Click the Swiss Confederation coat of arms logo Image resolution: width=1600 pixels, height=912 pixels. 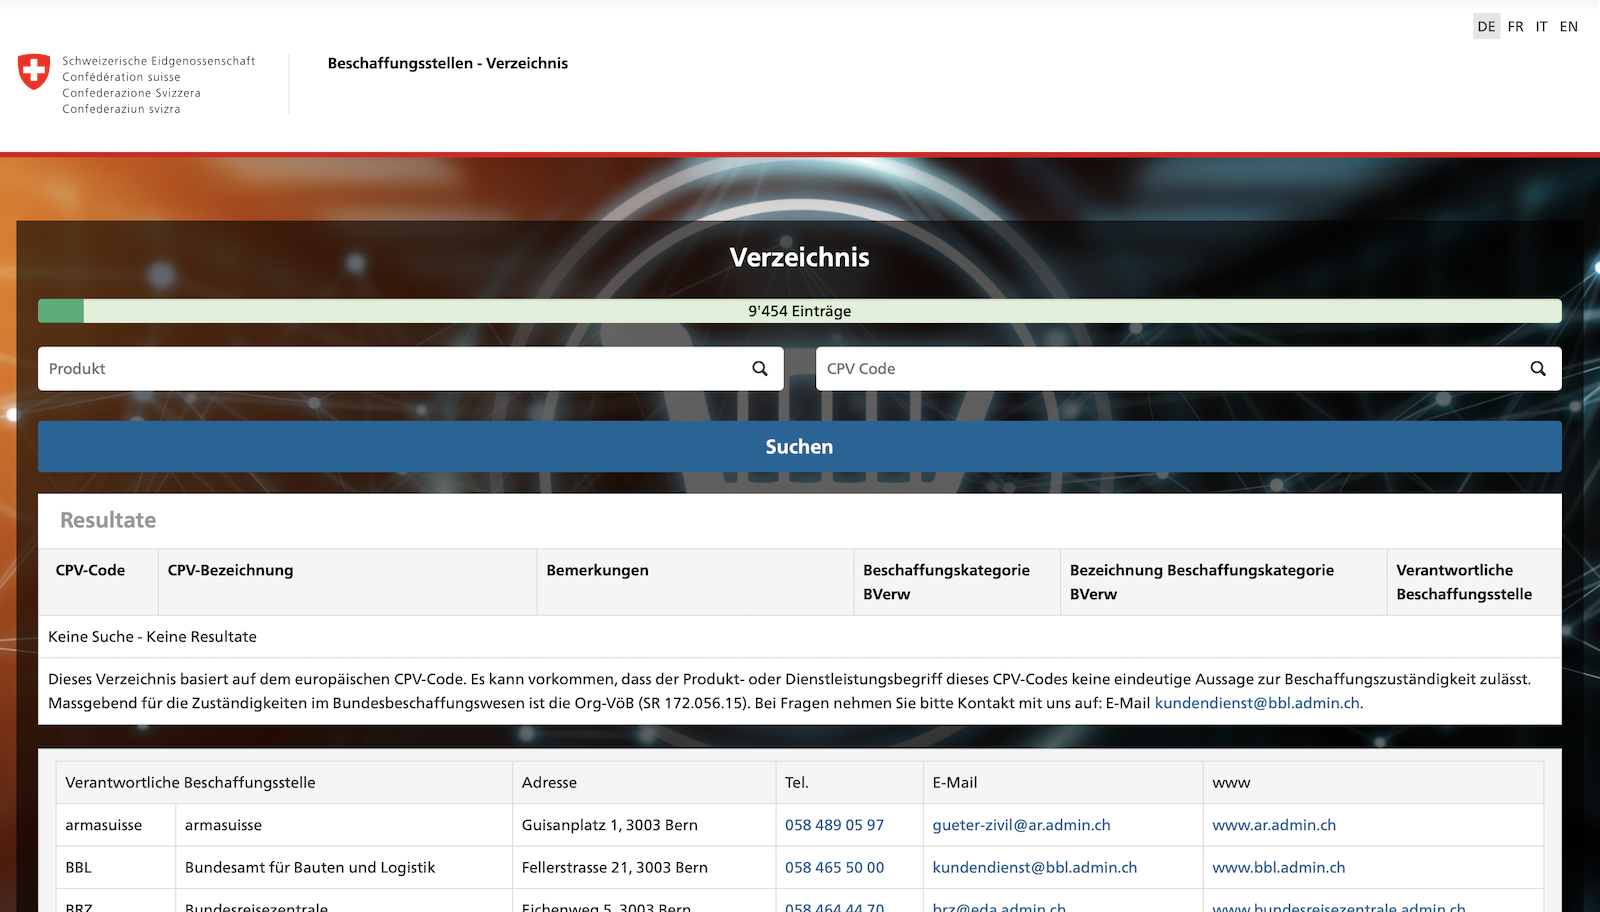[x=34, y=72]
